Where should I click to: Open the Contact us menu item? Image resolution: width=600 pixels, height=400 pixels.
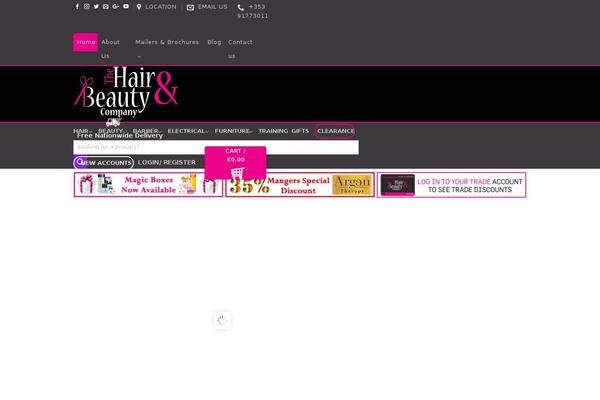click(240, 49)
